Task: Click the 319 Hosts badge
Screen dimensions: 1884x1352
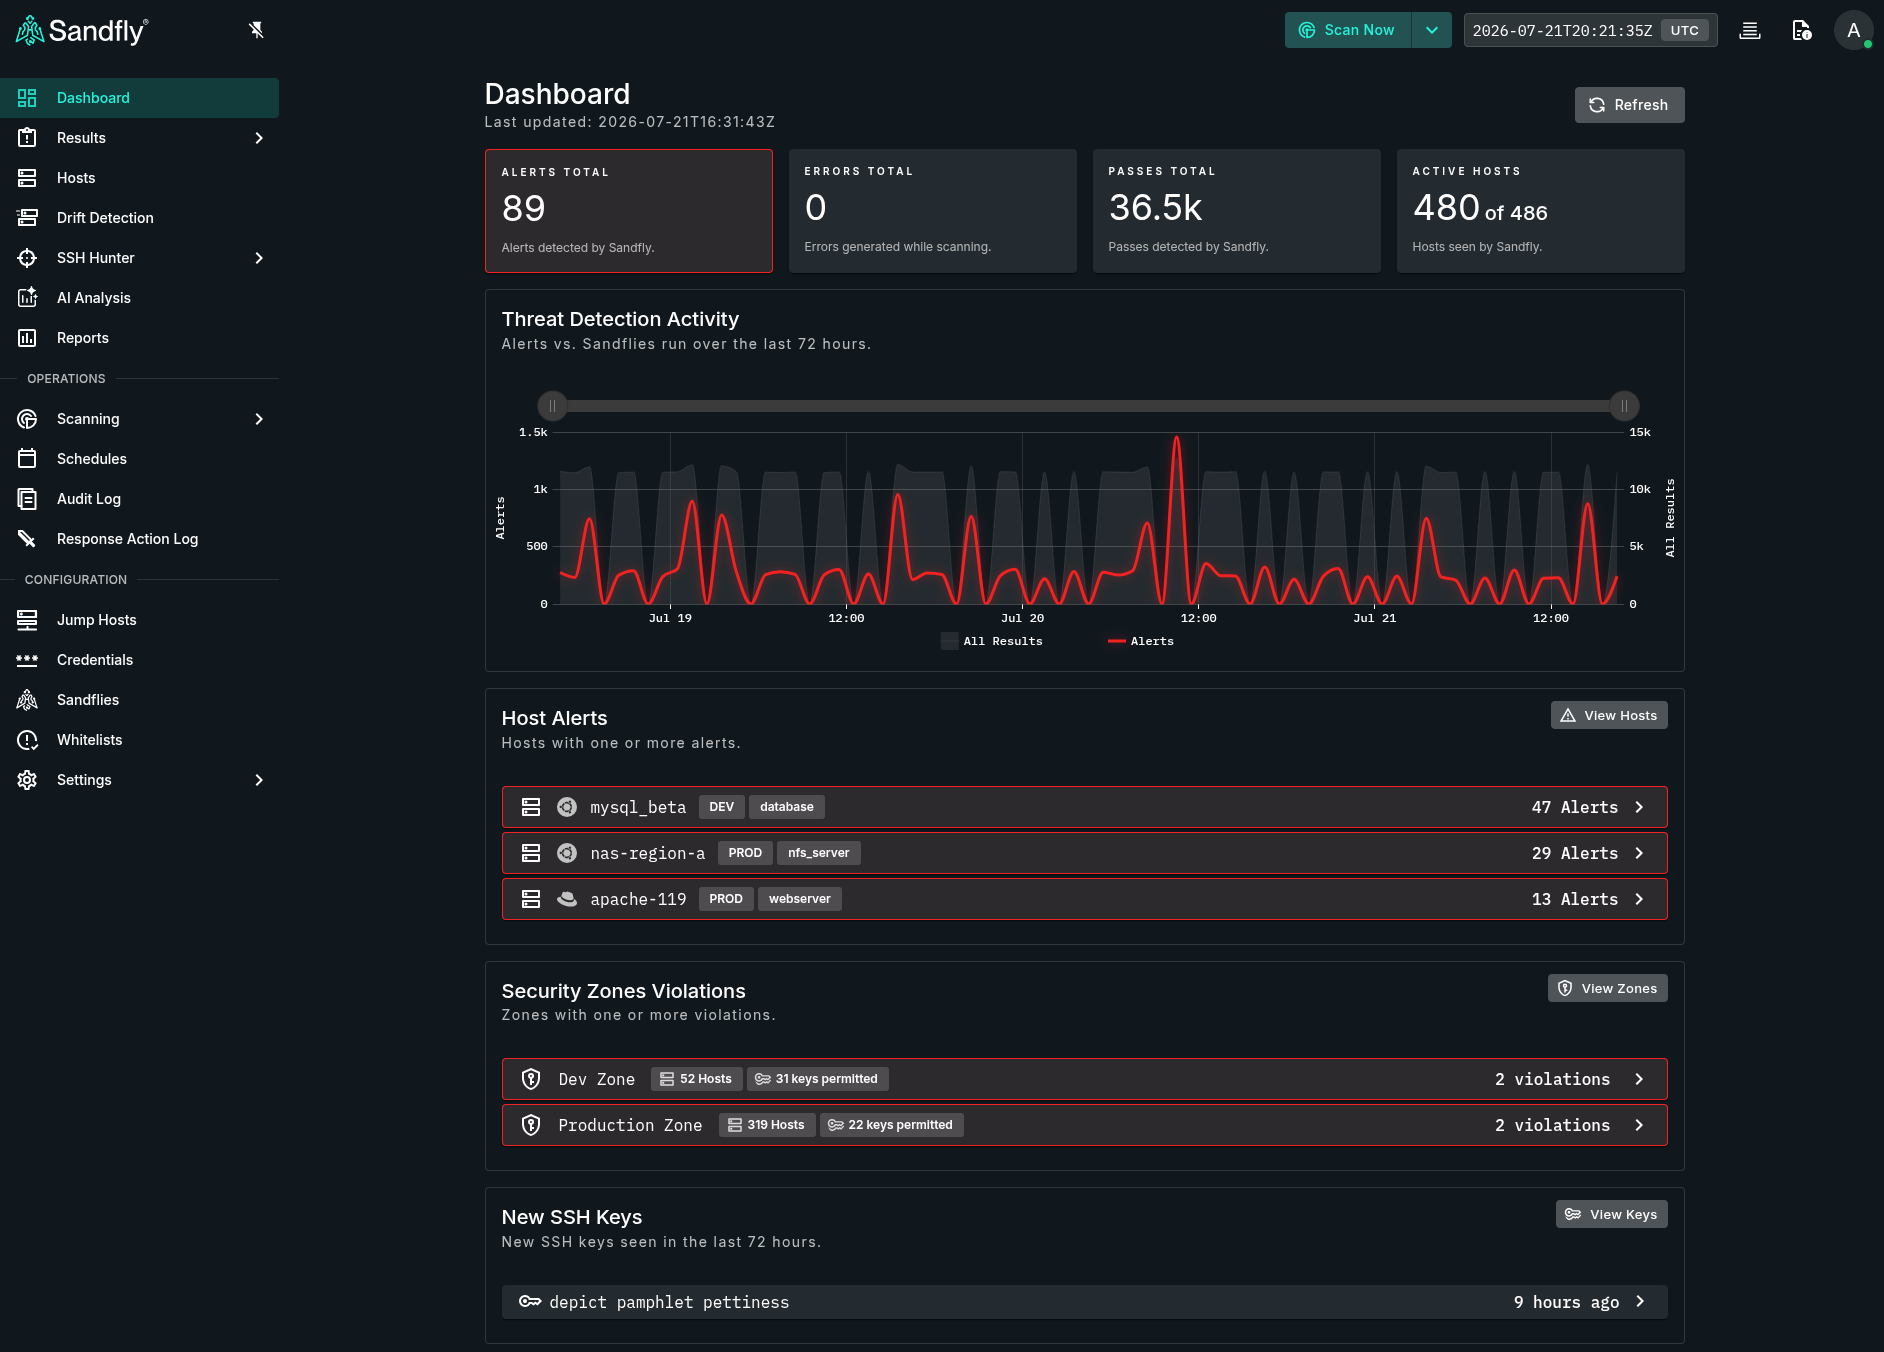Action: [767, 1125]
